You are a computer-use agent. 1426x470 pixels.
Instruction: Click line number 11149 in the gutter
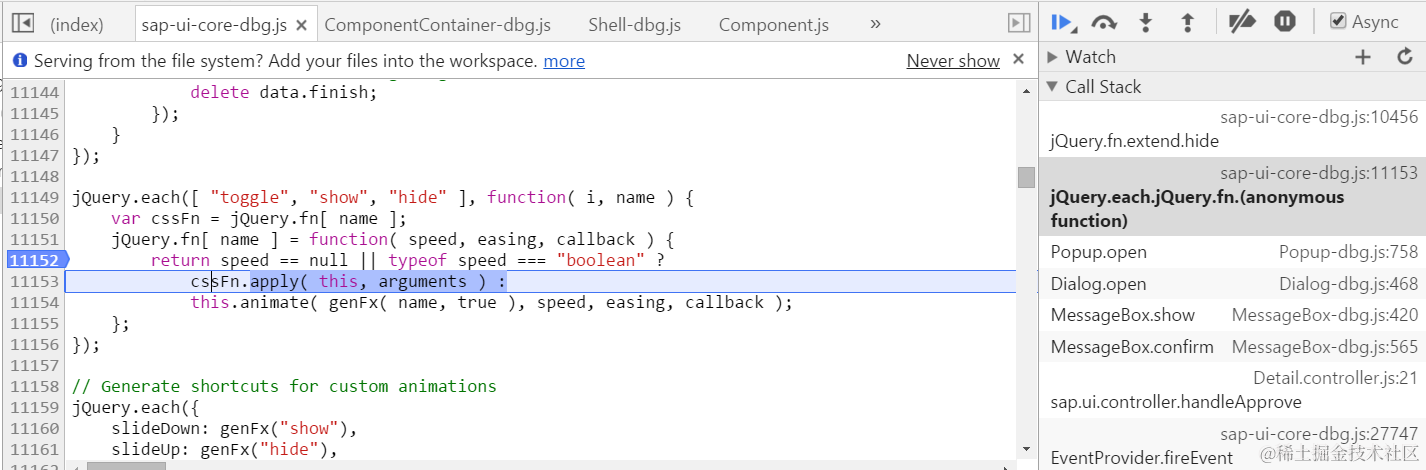click(x=35, y=197)
